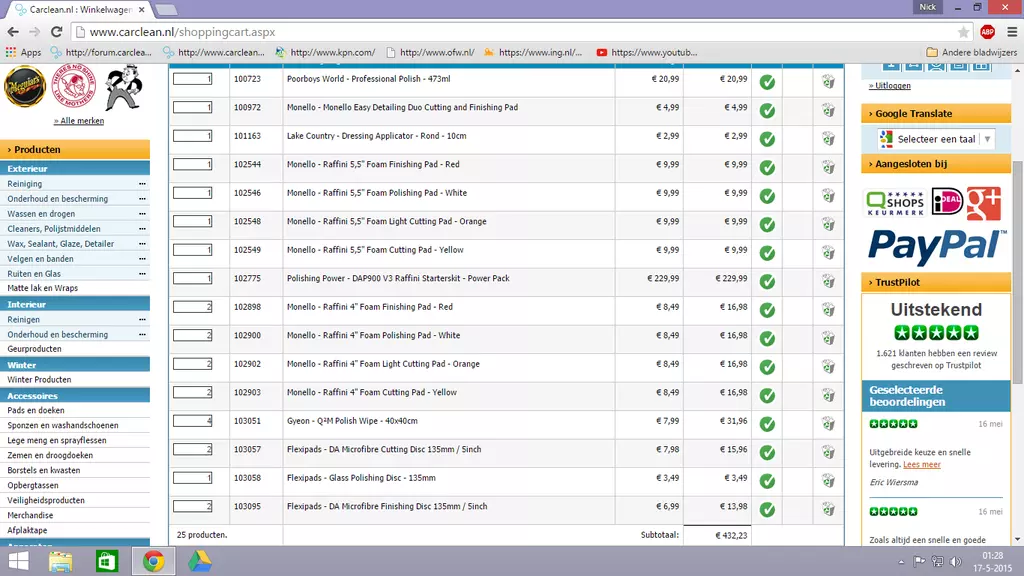Open a new browser tab
The width and height of the screenshot is (1024, 576).
(166, 10)
